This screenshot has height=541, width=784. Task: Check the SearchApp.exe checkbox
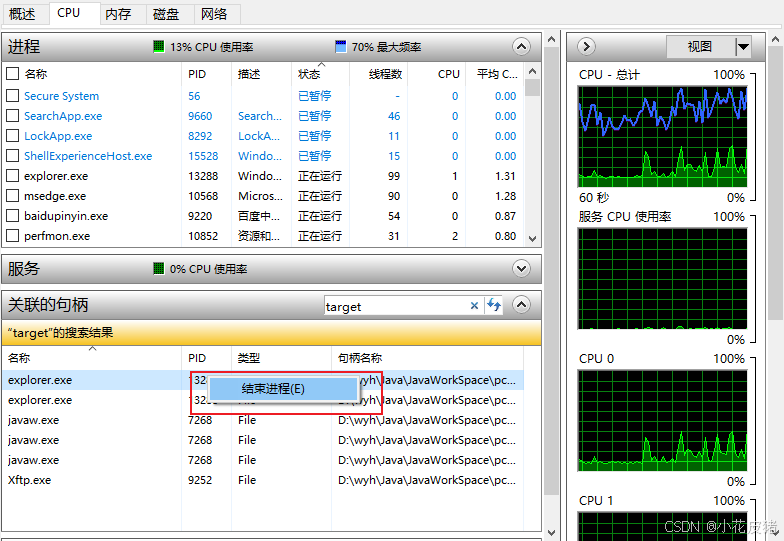[x=12, y=116]
